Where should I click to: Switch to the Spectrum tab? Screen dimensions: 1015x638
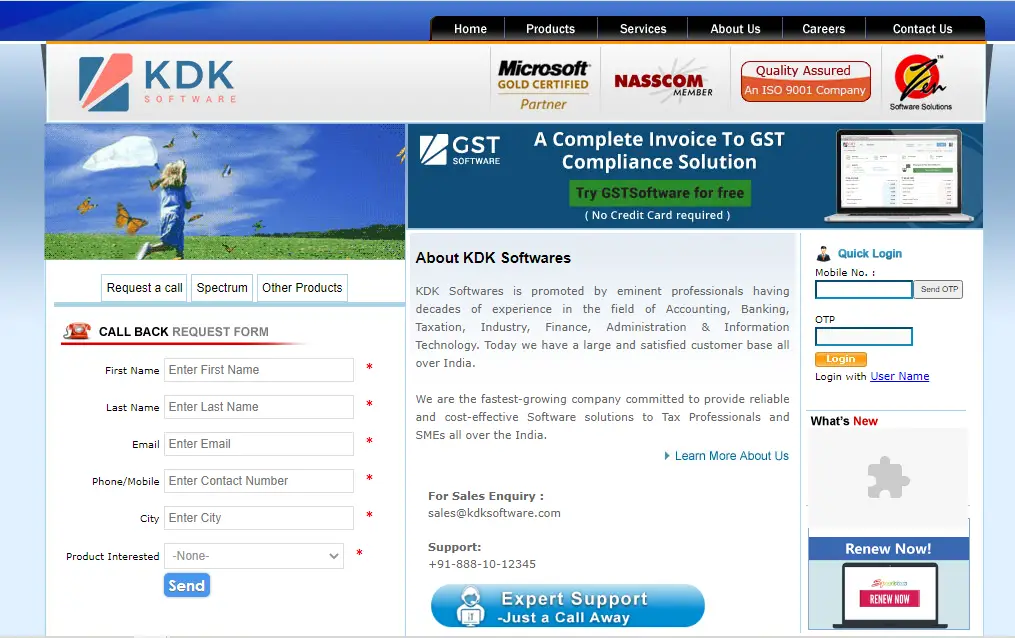pyautogui.click(x=222, y=288)
